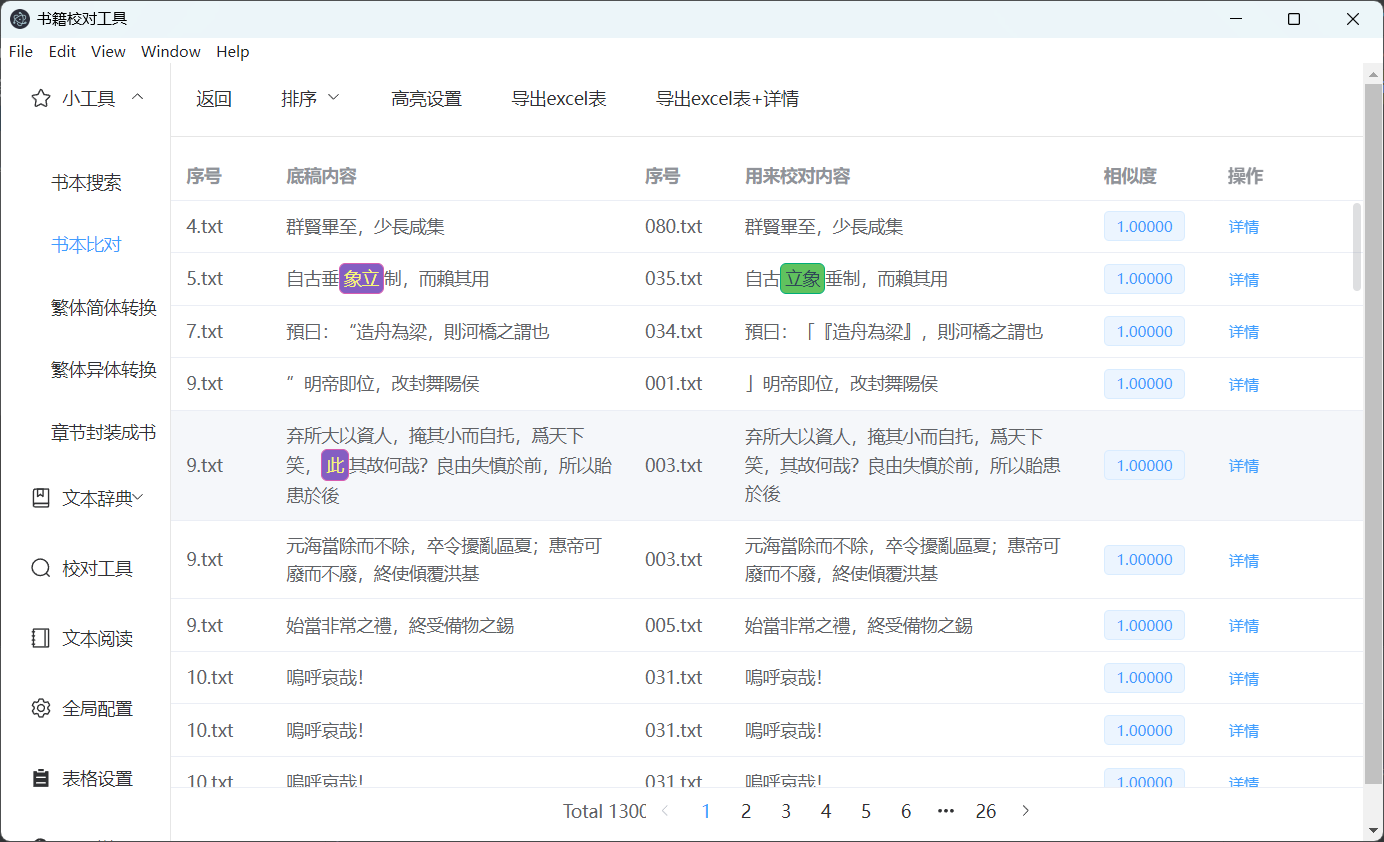Go to page 4
The width and height of the screenshot is (1384, 842).
pyautogui.click(x=826, y=811)
